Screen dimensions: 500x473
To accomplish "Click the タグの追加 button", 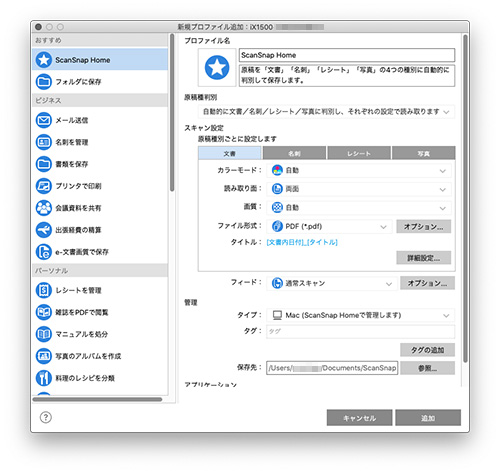I will [x=427, y=350].
